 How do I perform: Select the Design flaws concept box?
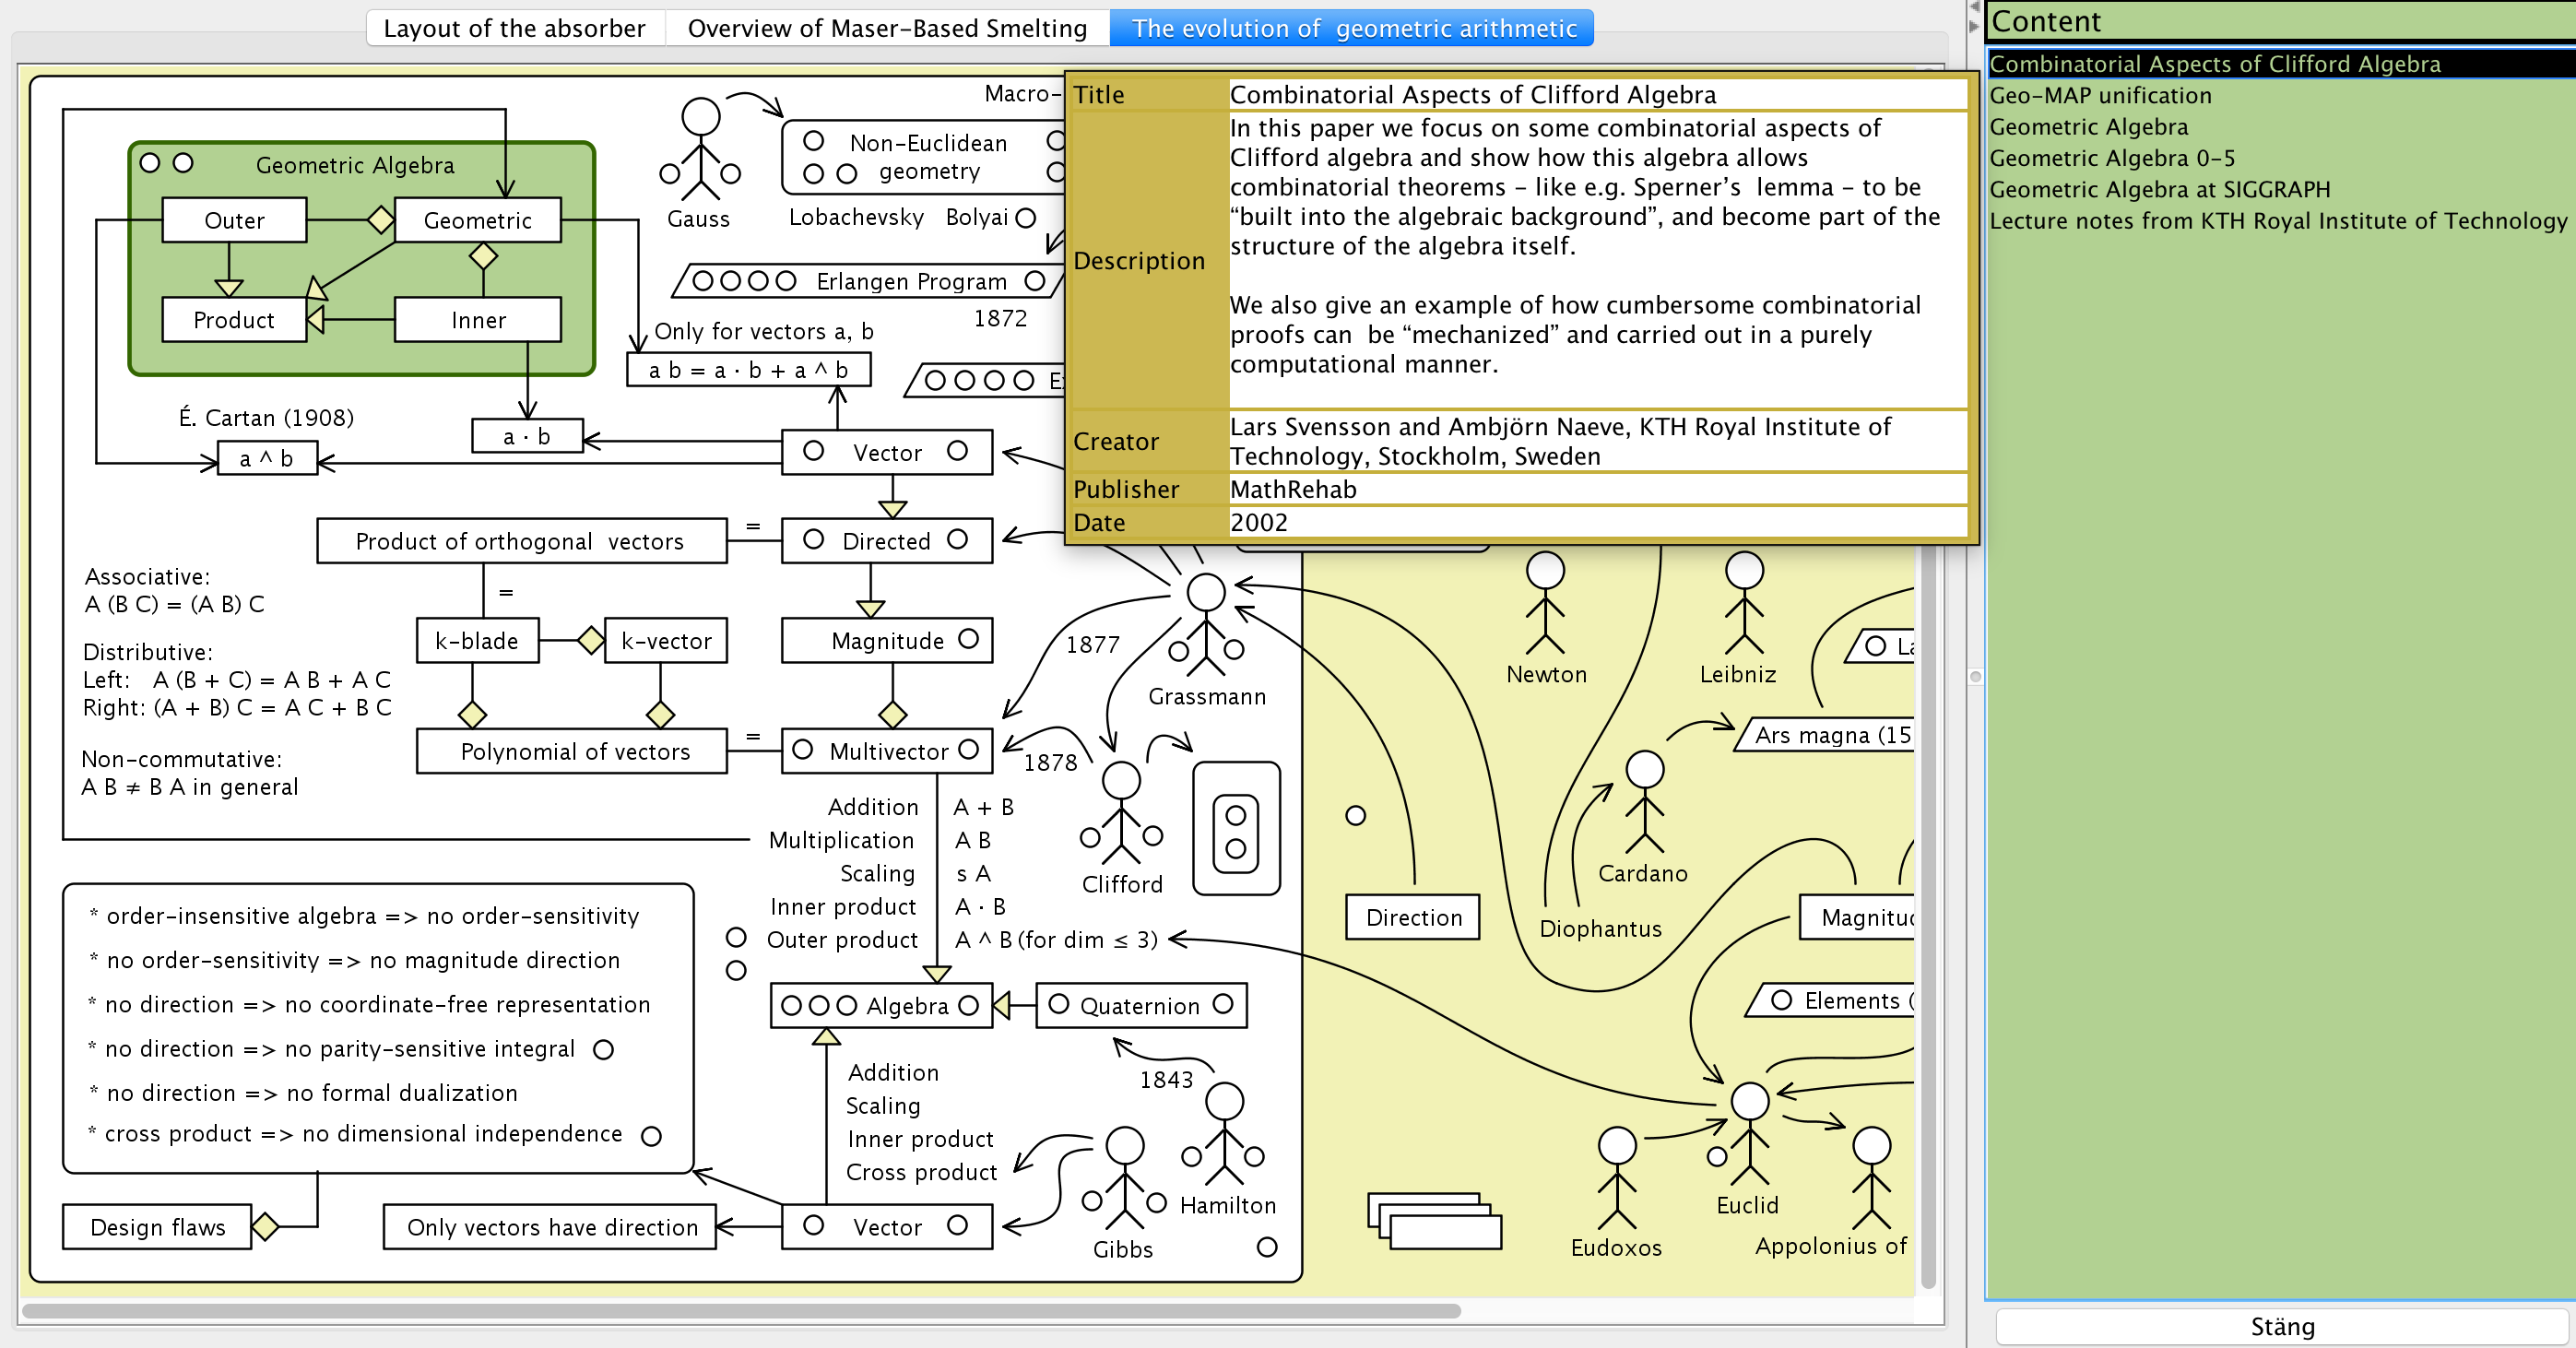[157, 1227]
